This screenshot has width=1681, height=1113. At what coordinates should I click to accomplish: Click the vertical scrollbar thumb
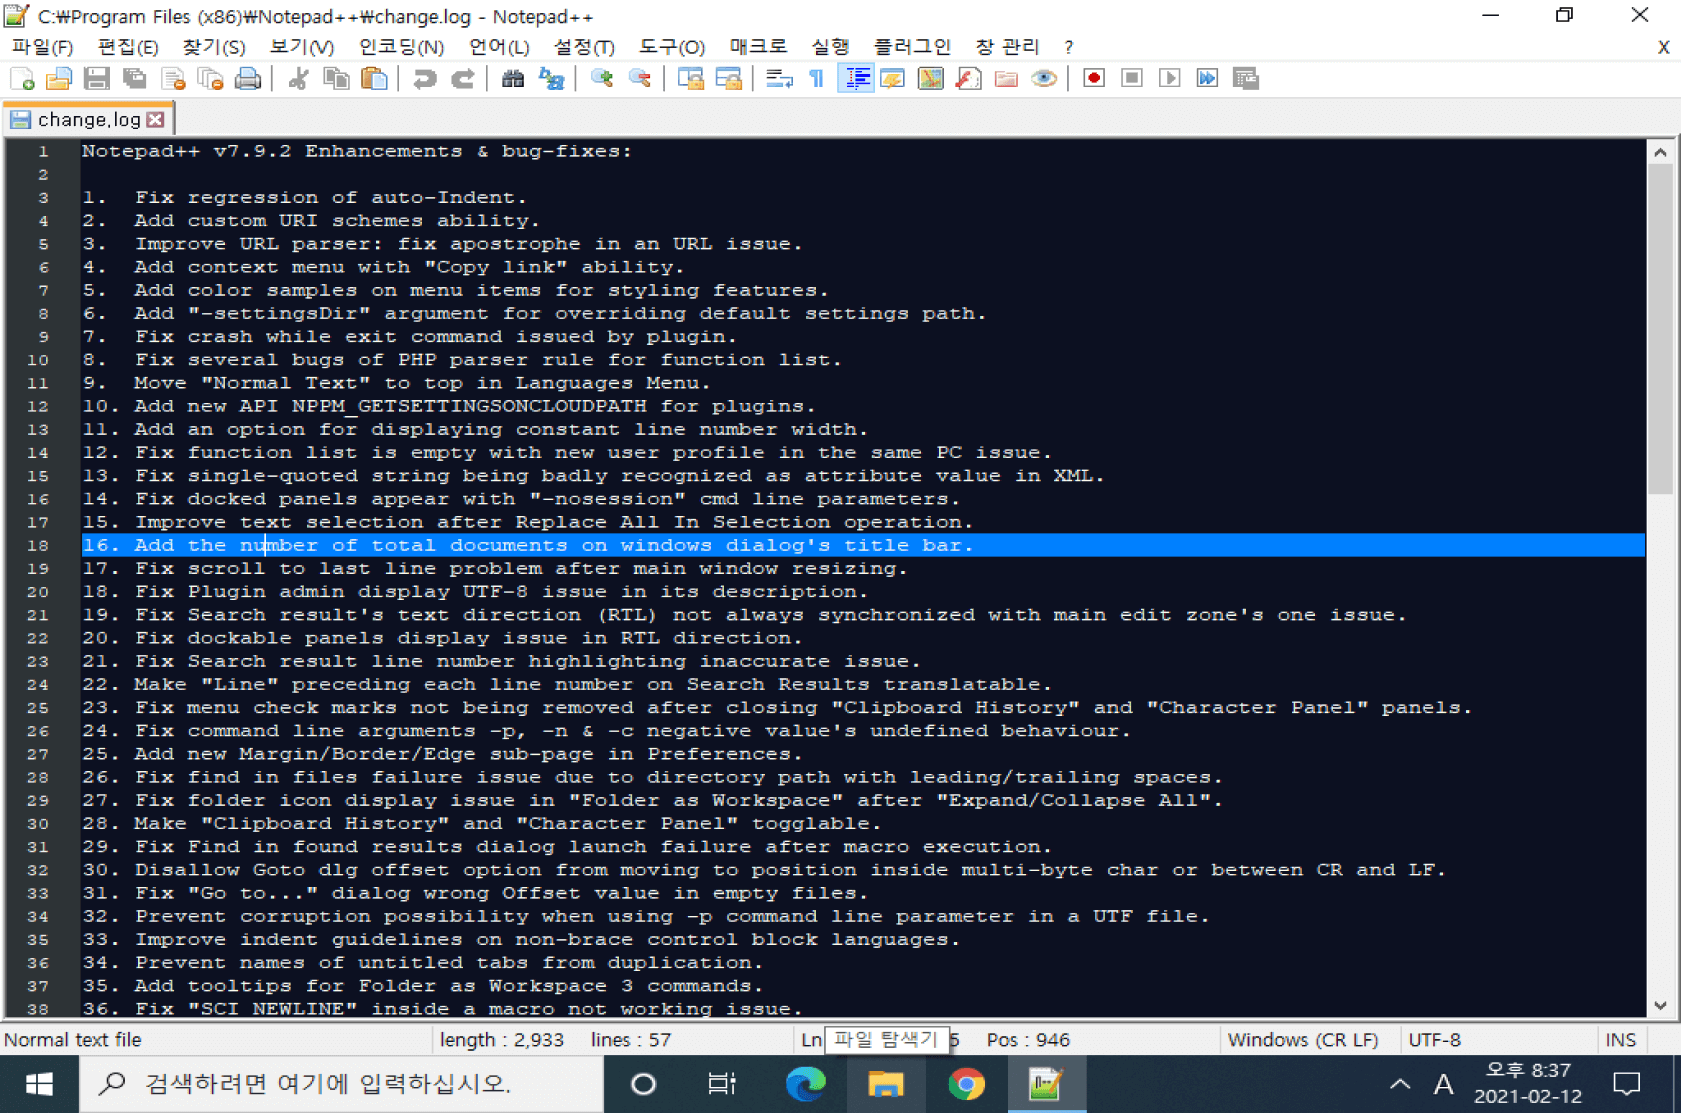1660,330
